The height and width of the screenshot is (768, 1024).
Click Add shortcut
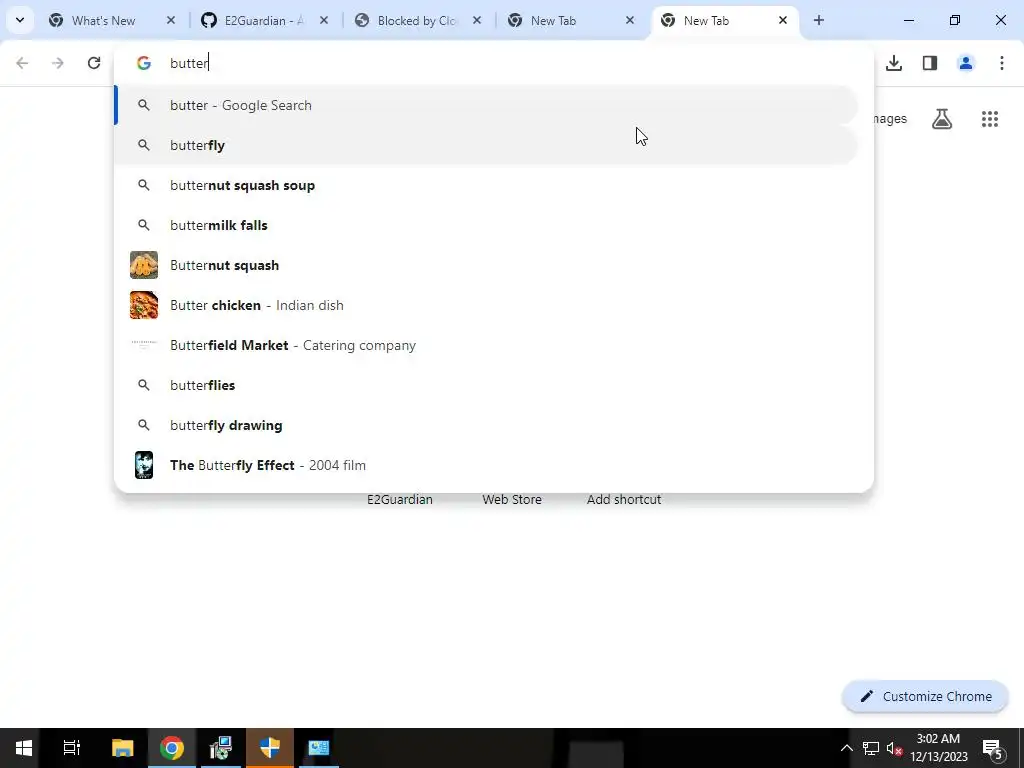(624, 500)
